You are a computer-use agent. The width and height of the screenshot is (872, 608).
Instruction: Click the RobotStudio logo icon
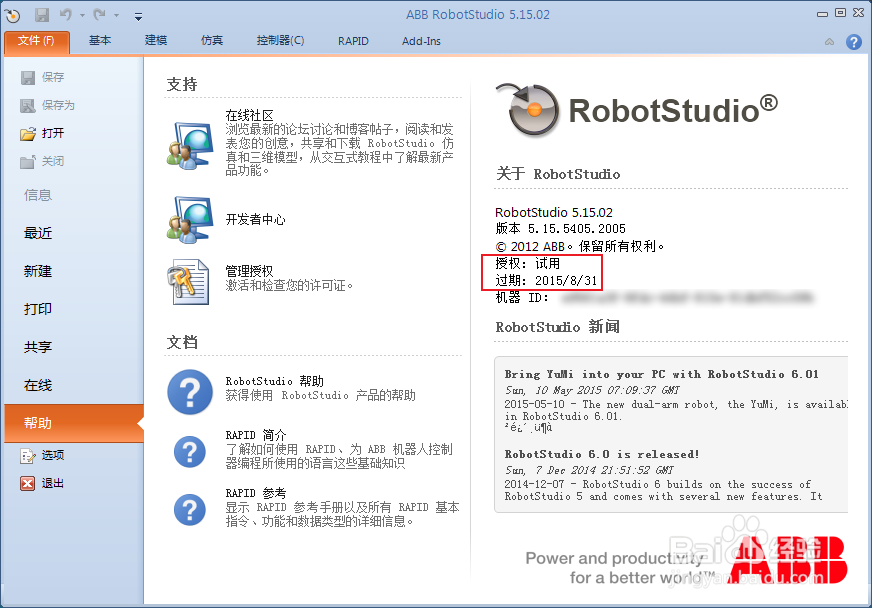(x=527, y=110)
